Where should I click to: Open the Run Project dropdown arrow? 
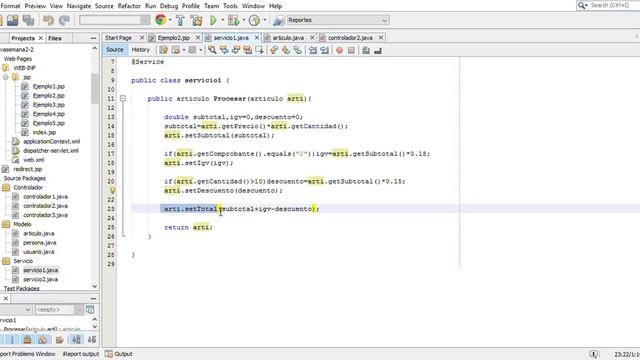point(222,20)
